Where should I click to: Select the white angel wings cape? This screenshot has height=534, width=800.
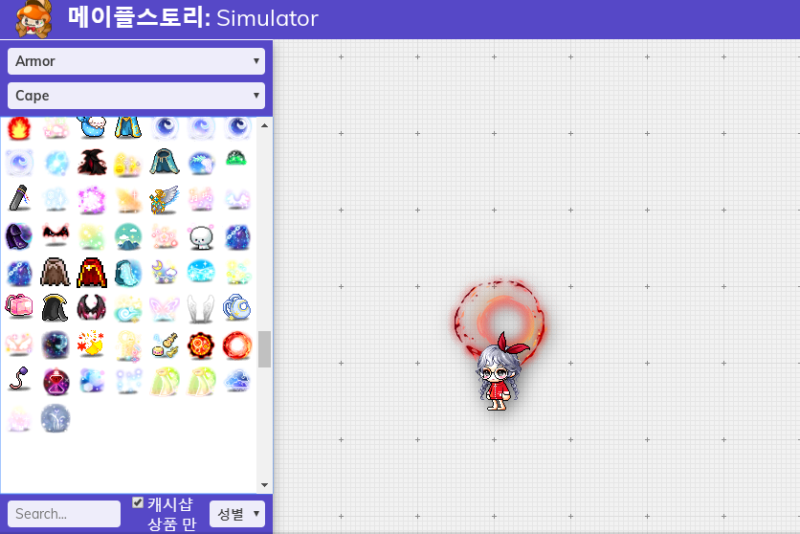tap(201, 309)
